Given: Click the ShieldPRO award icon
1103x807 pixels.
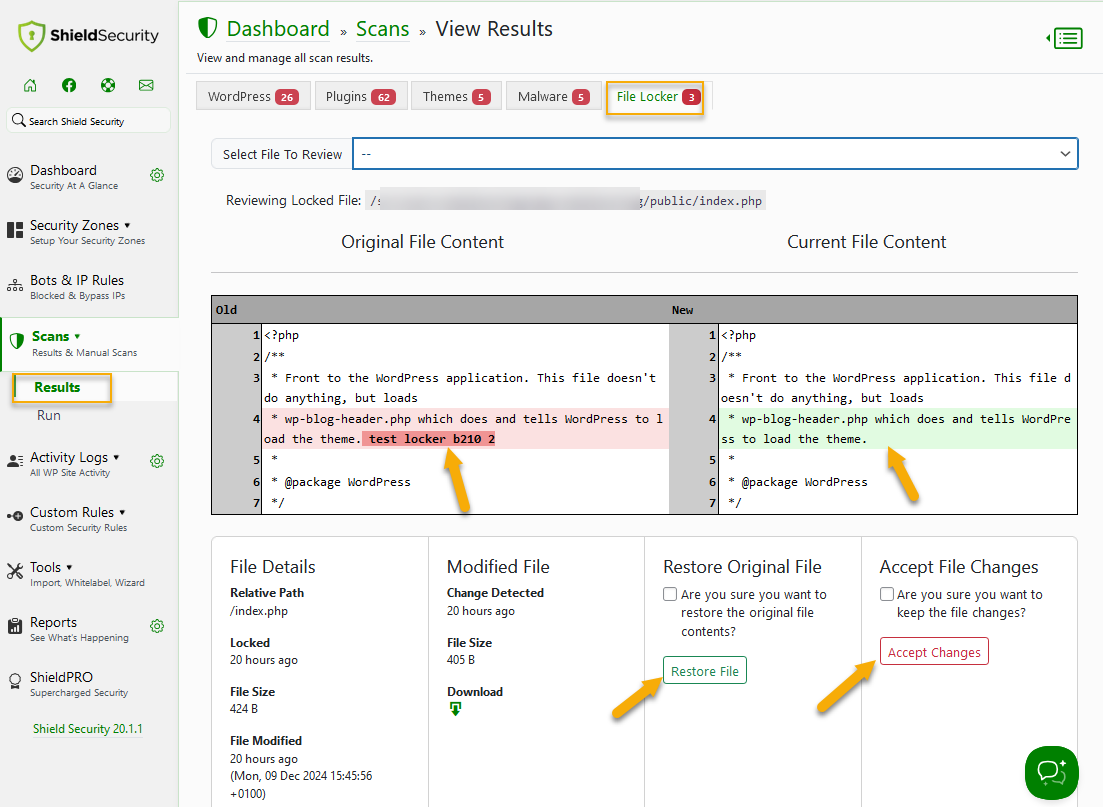Looking at the screenshot, I should coord(15,681).
